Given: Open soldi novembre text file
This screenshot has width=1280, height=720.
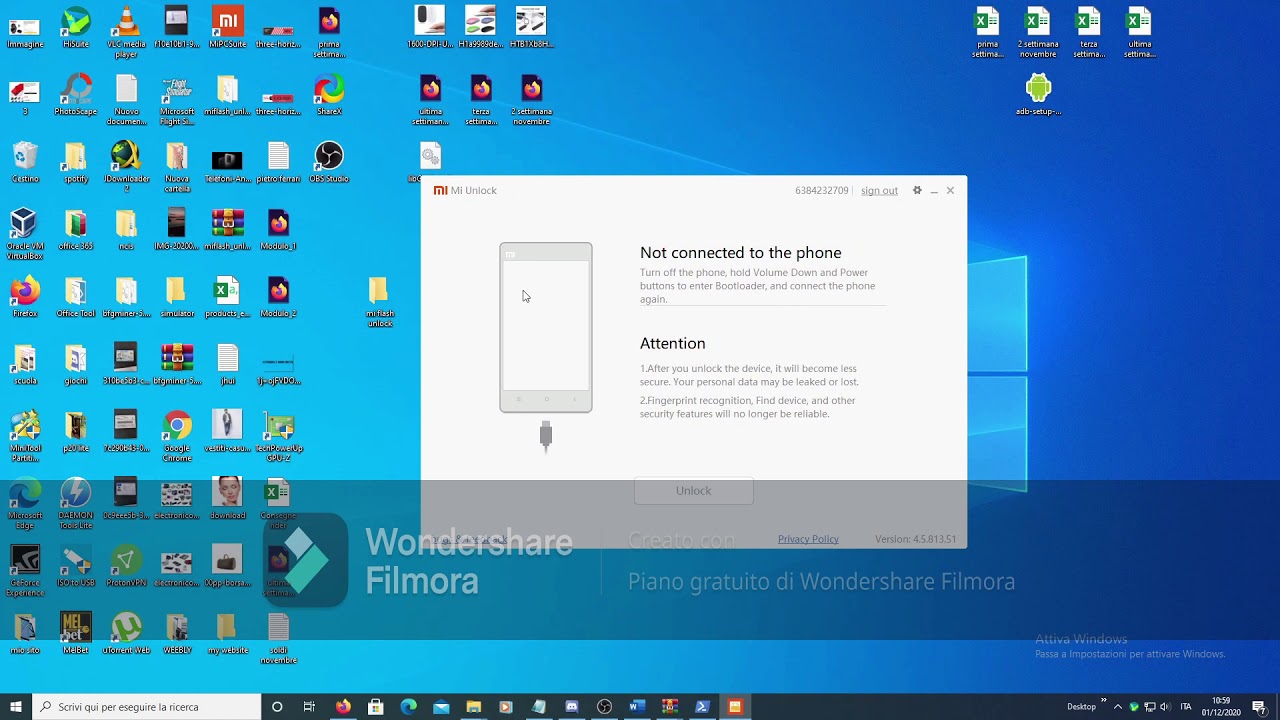Looking at the screenshot, I should pyautogui.click(x=279, y=638).
